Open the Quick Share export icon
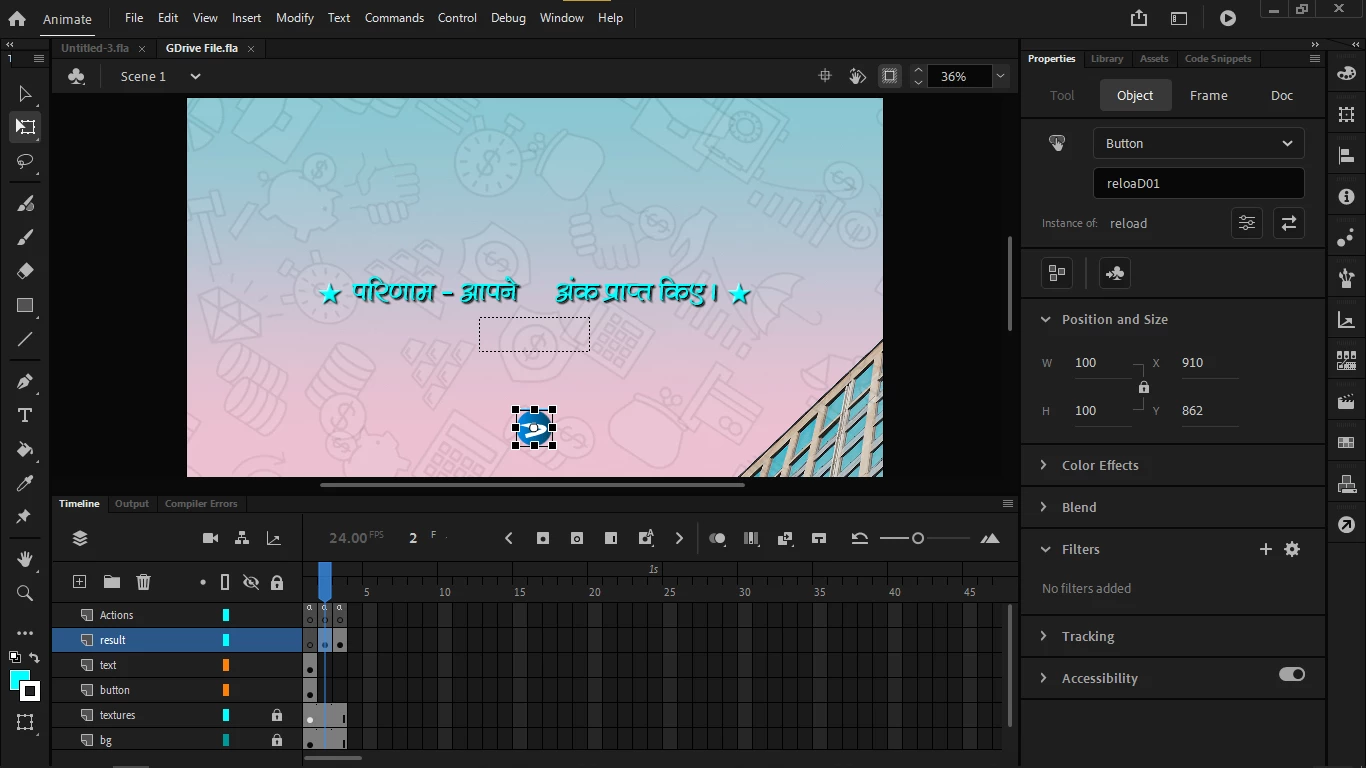This screenshot has width=1366, height=768. (1139, 18)
